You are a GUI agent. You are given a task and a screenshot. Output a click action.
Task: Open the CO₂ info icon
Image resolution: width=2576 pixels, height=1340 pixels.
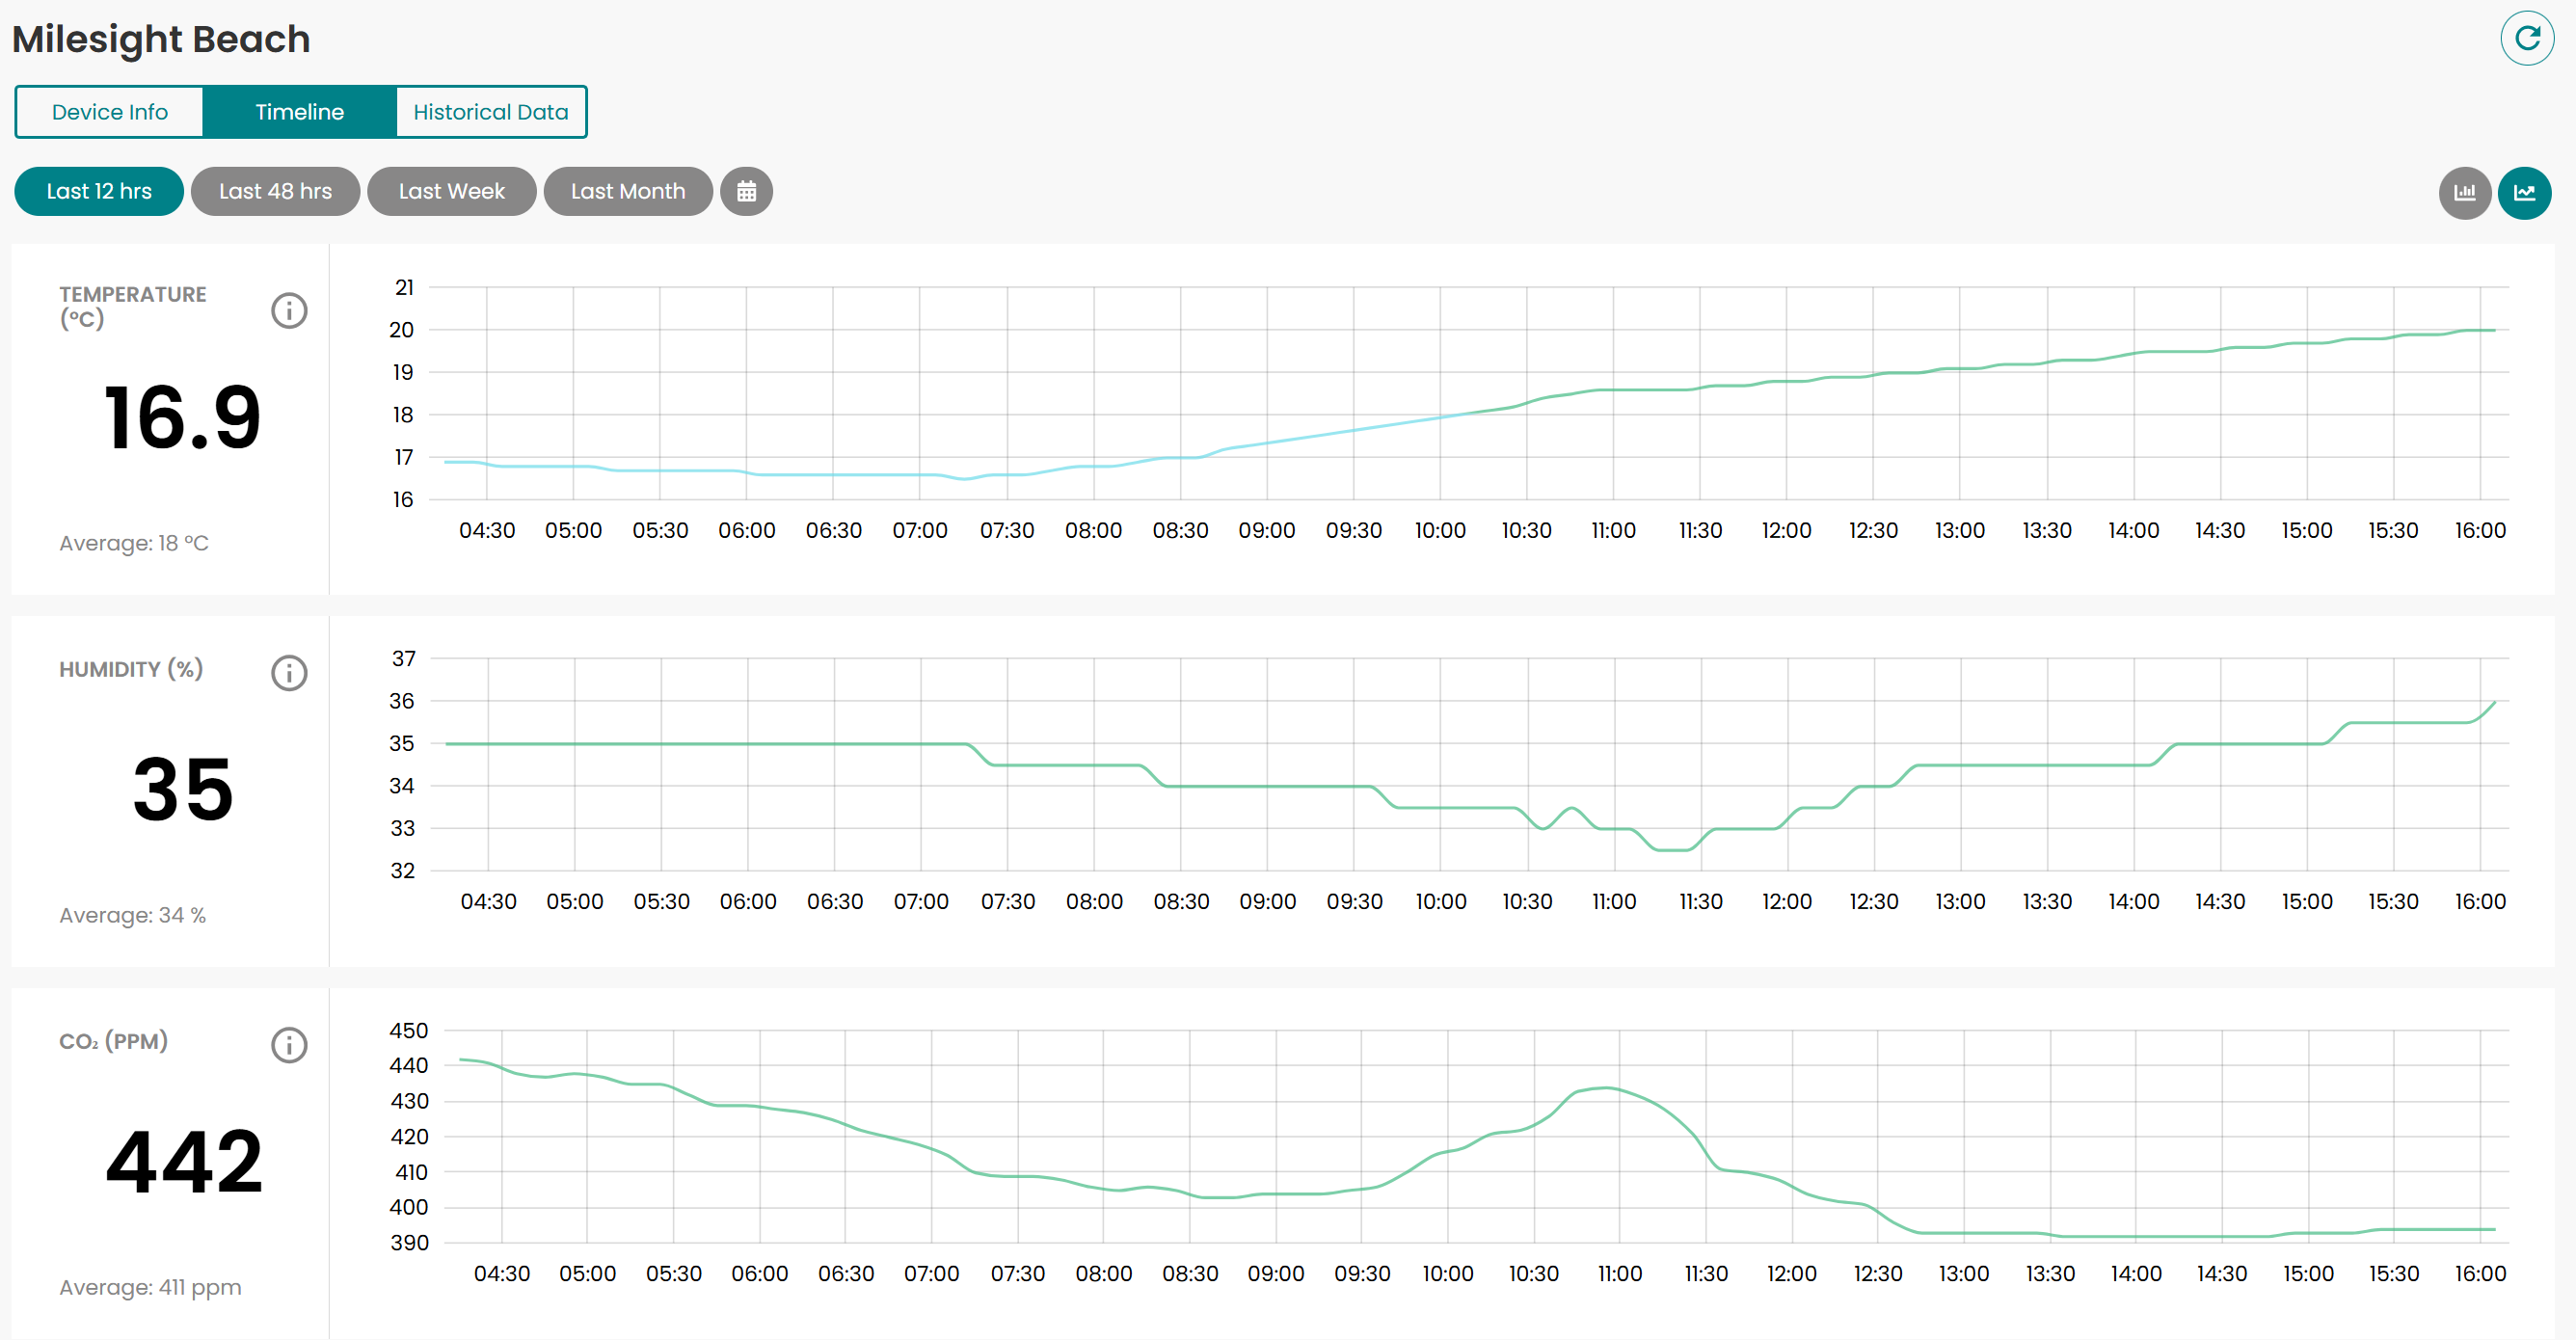(289, 1045)
